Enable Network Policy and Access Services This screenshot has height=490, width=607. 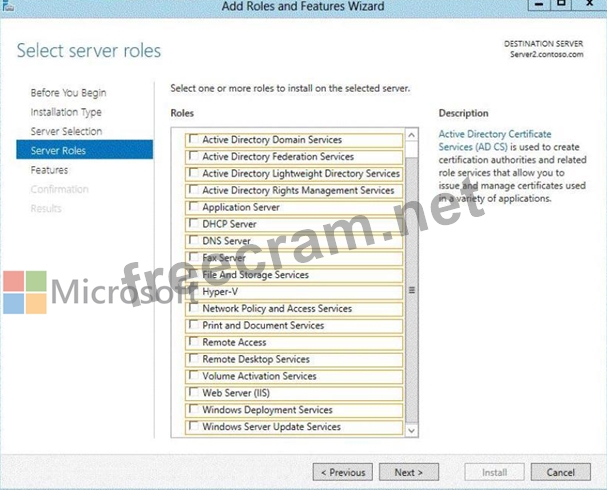pos(194,308)
